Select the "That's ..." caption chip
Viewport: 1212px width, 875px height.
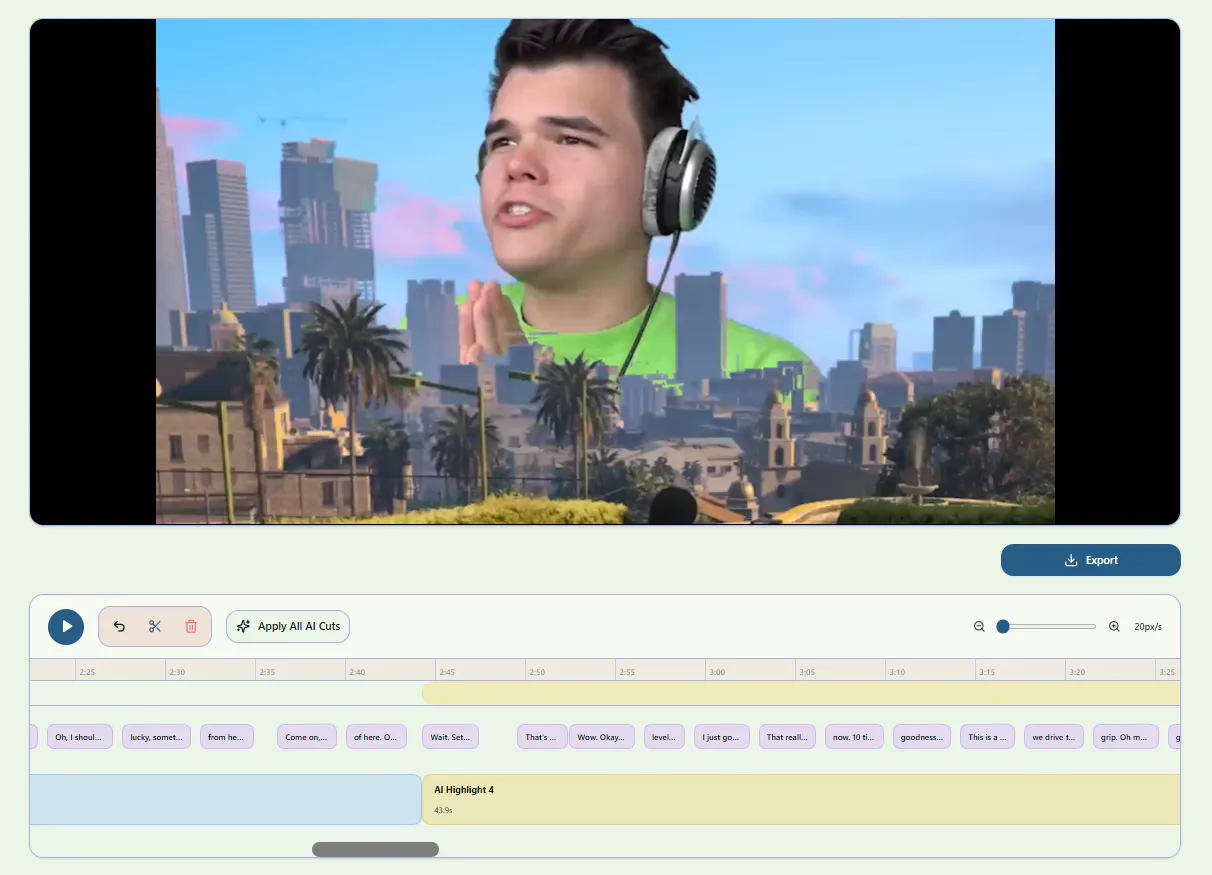click(x=542, y=737)
